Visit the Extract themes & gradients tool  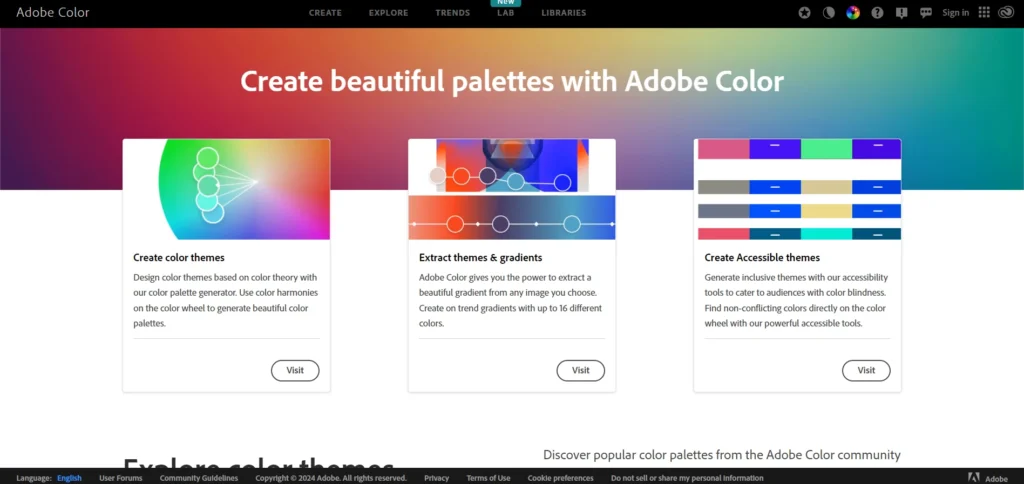581,370
